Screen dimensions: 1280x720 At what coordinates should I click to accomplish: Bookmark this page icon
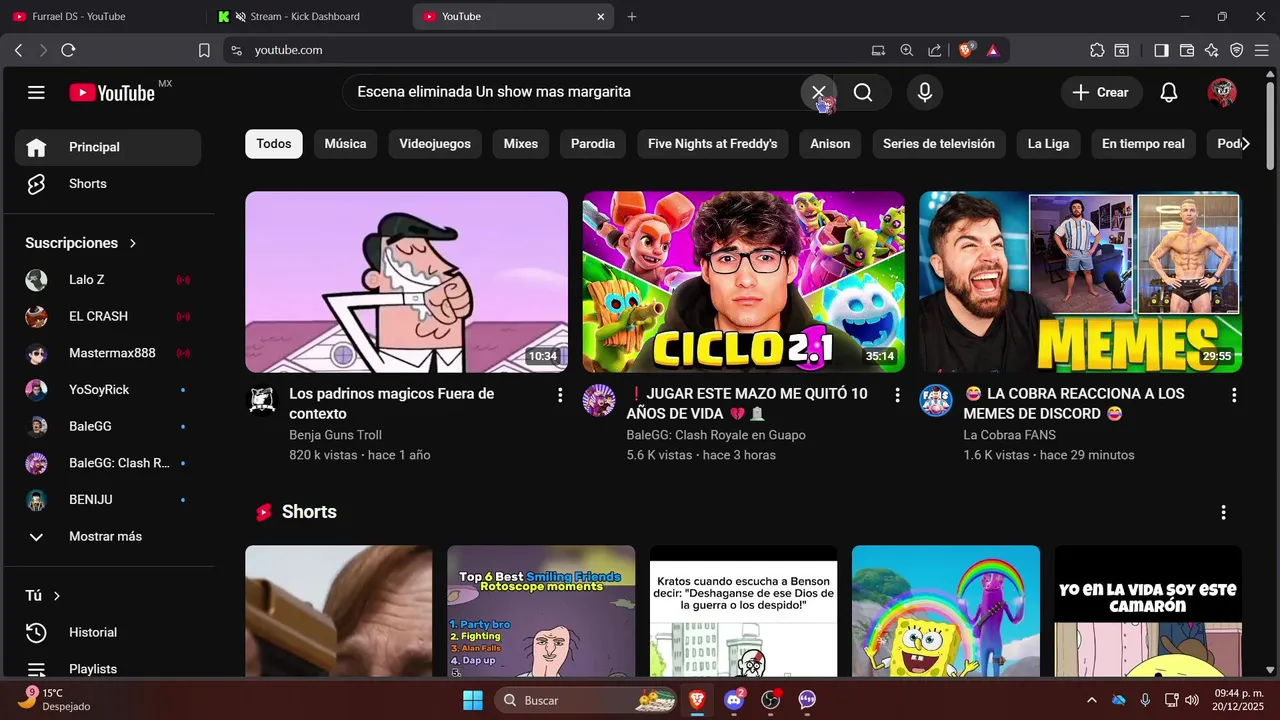[x=204, y=50]
